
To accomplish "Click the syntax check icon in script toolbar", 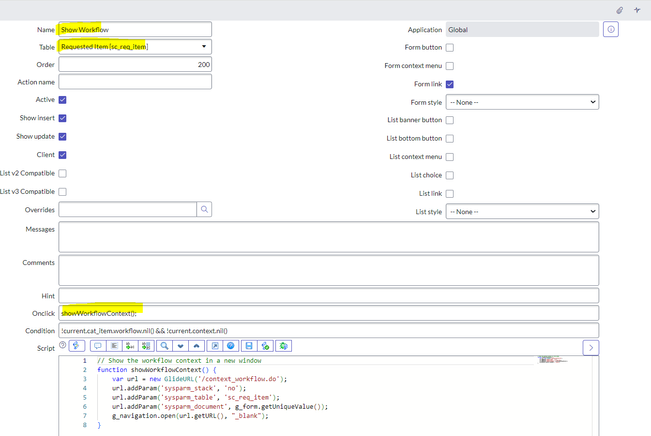I will 265,346.
